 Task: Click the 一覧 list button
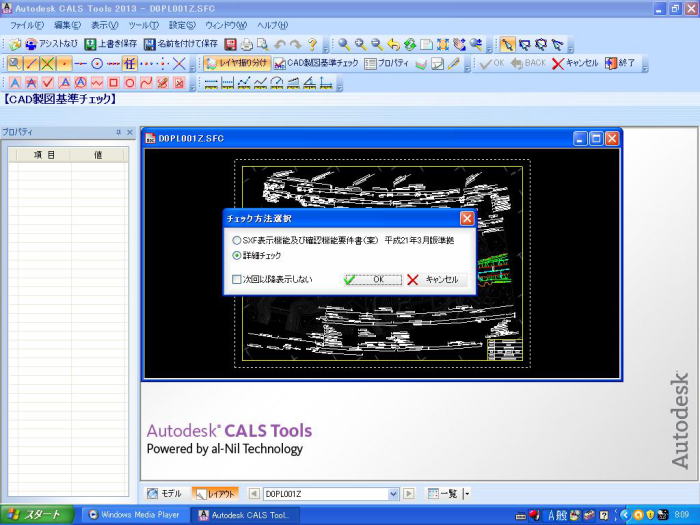[443, 494]
